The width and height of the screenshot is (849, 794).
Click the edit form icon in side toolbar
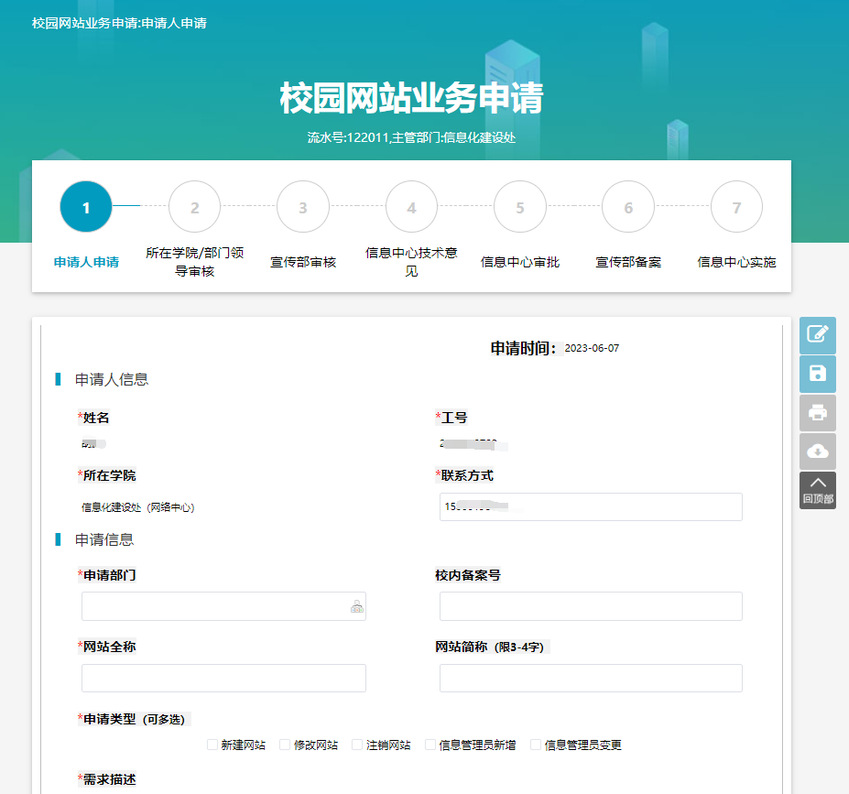tap(817, 334)
